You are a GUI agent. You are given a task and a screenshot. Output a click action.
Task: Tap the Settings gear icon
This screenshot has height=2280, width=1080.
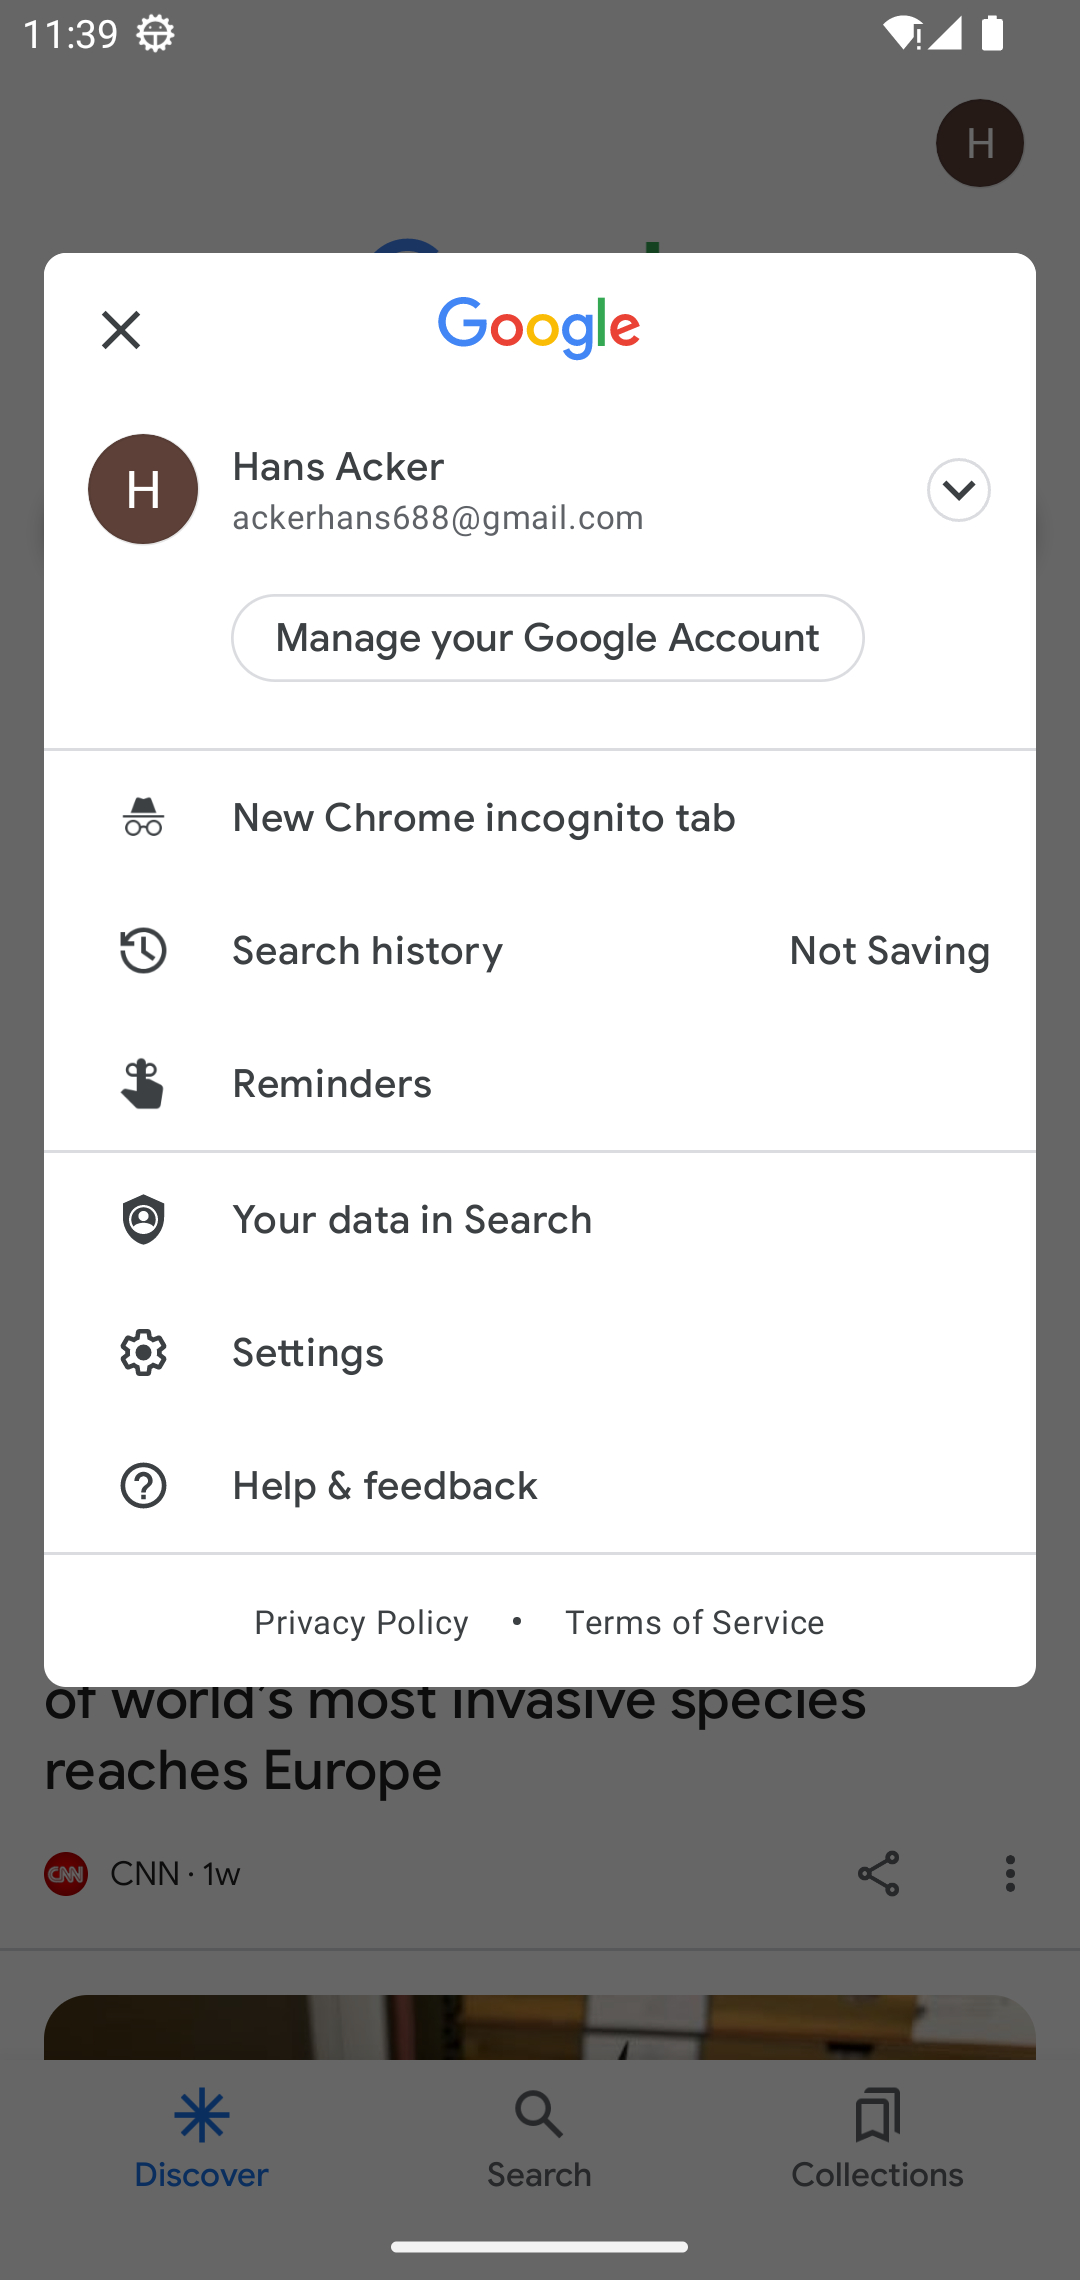coord(143,1352)
